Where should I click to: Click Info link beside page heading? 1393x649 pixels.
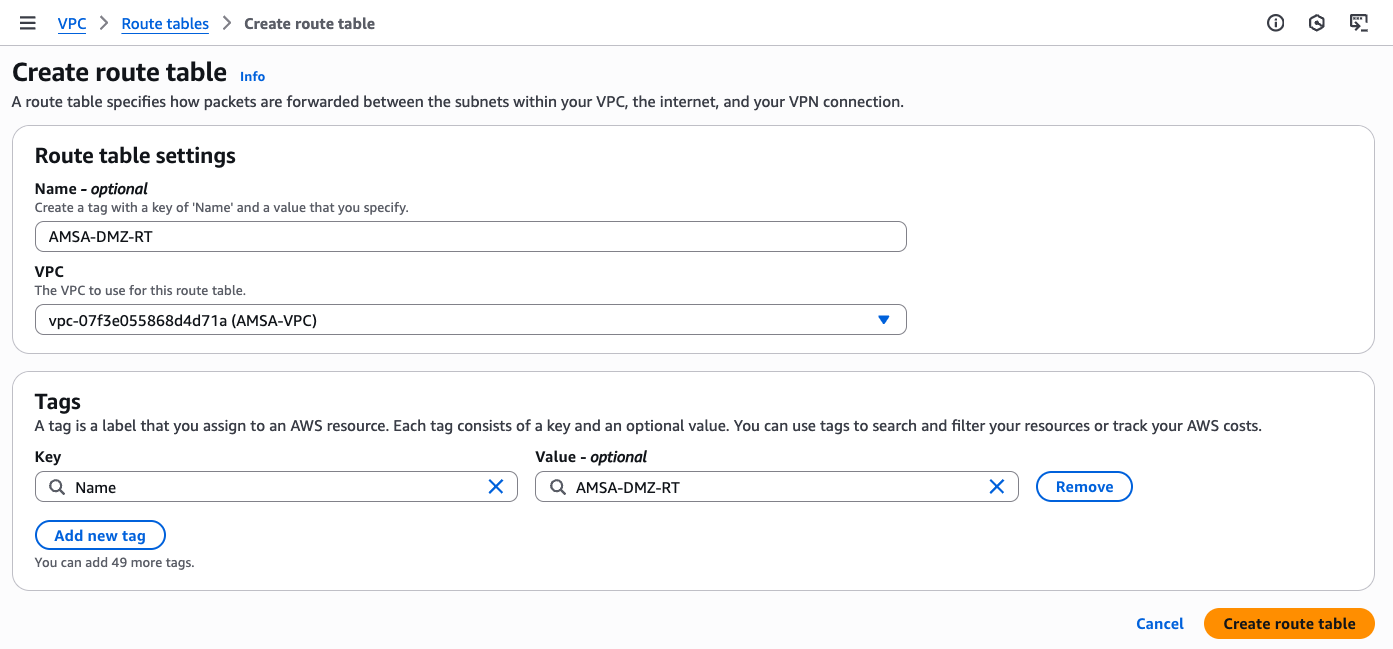[x=253, y=76]
